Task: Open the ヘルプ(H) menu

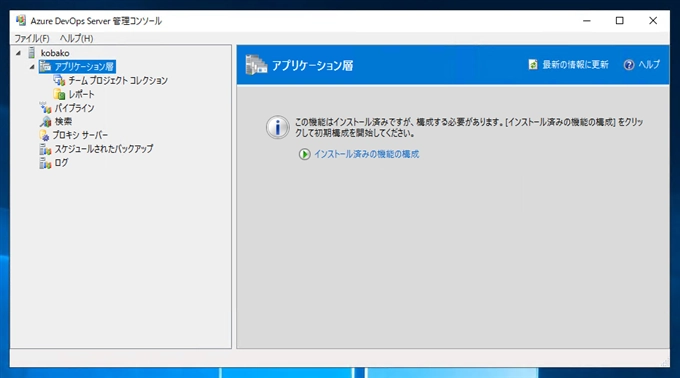Action: (76, 38)
